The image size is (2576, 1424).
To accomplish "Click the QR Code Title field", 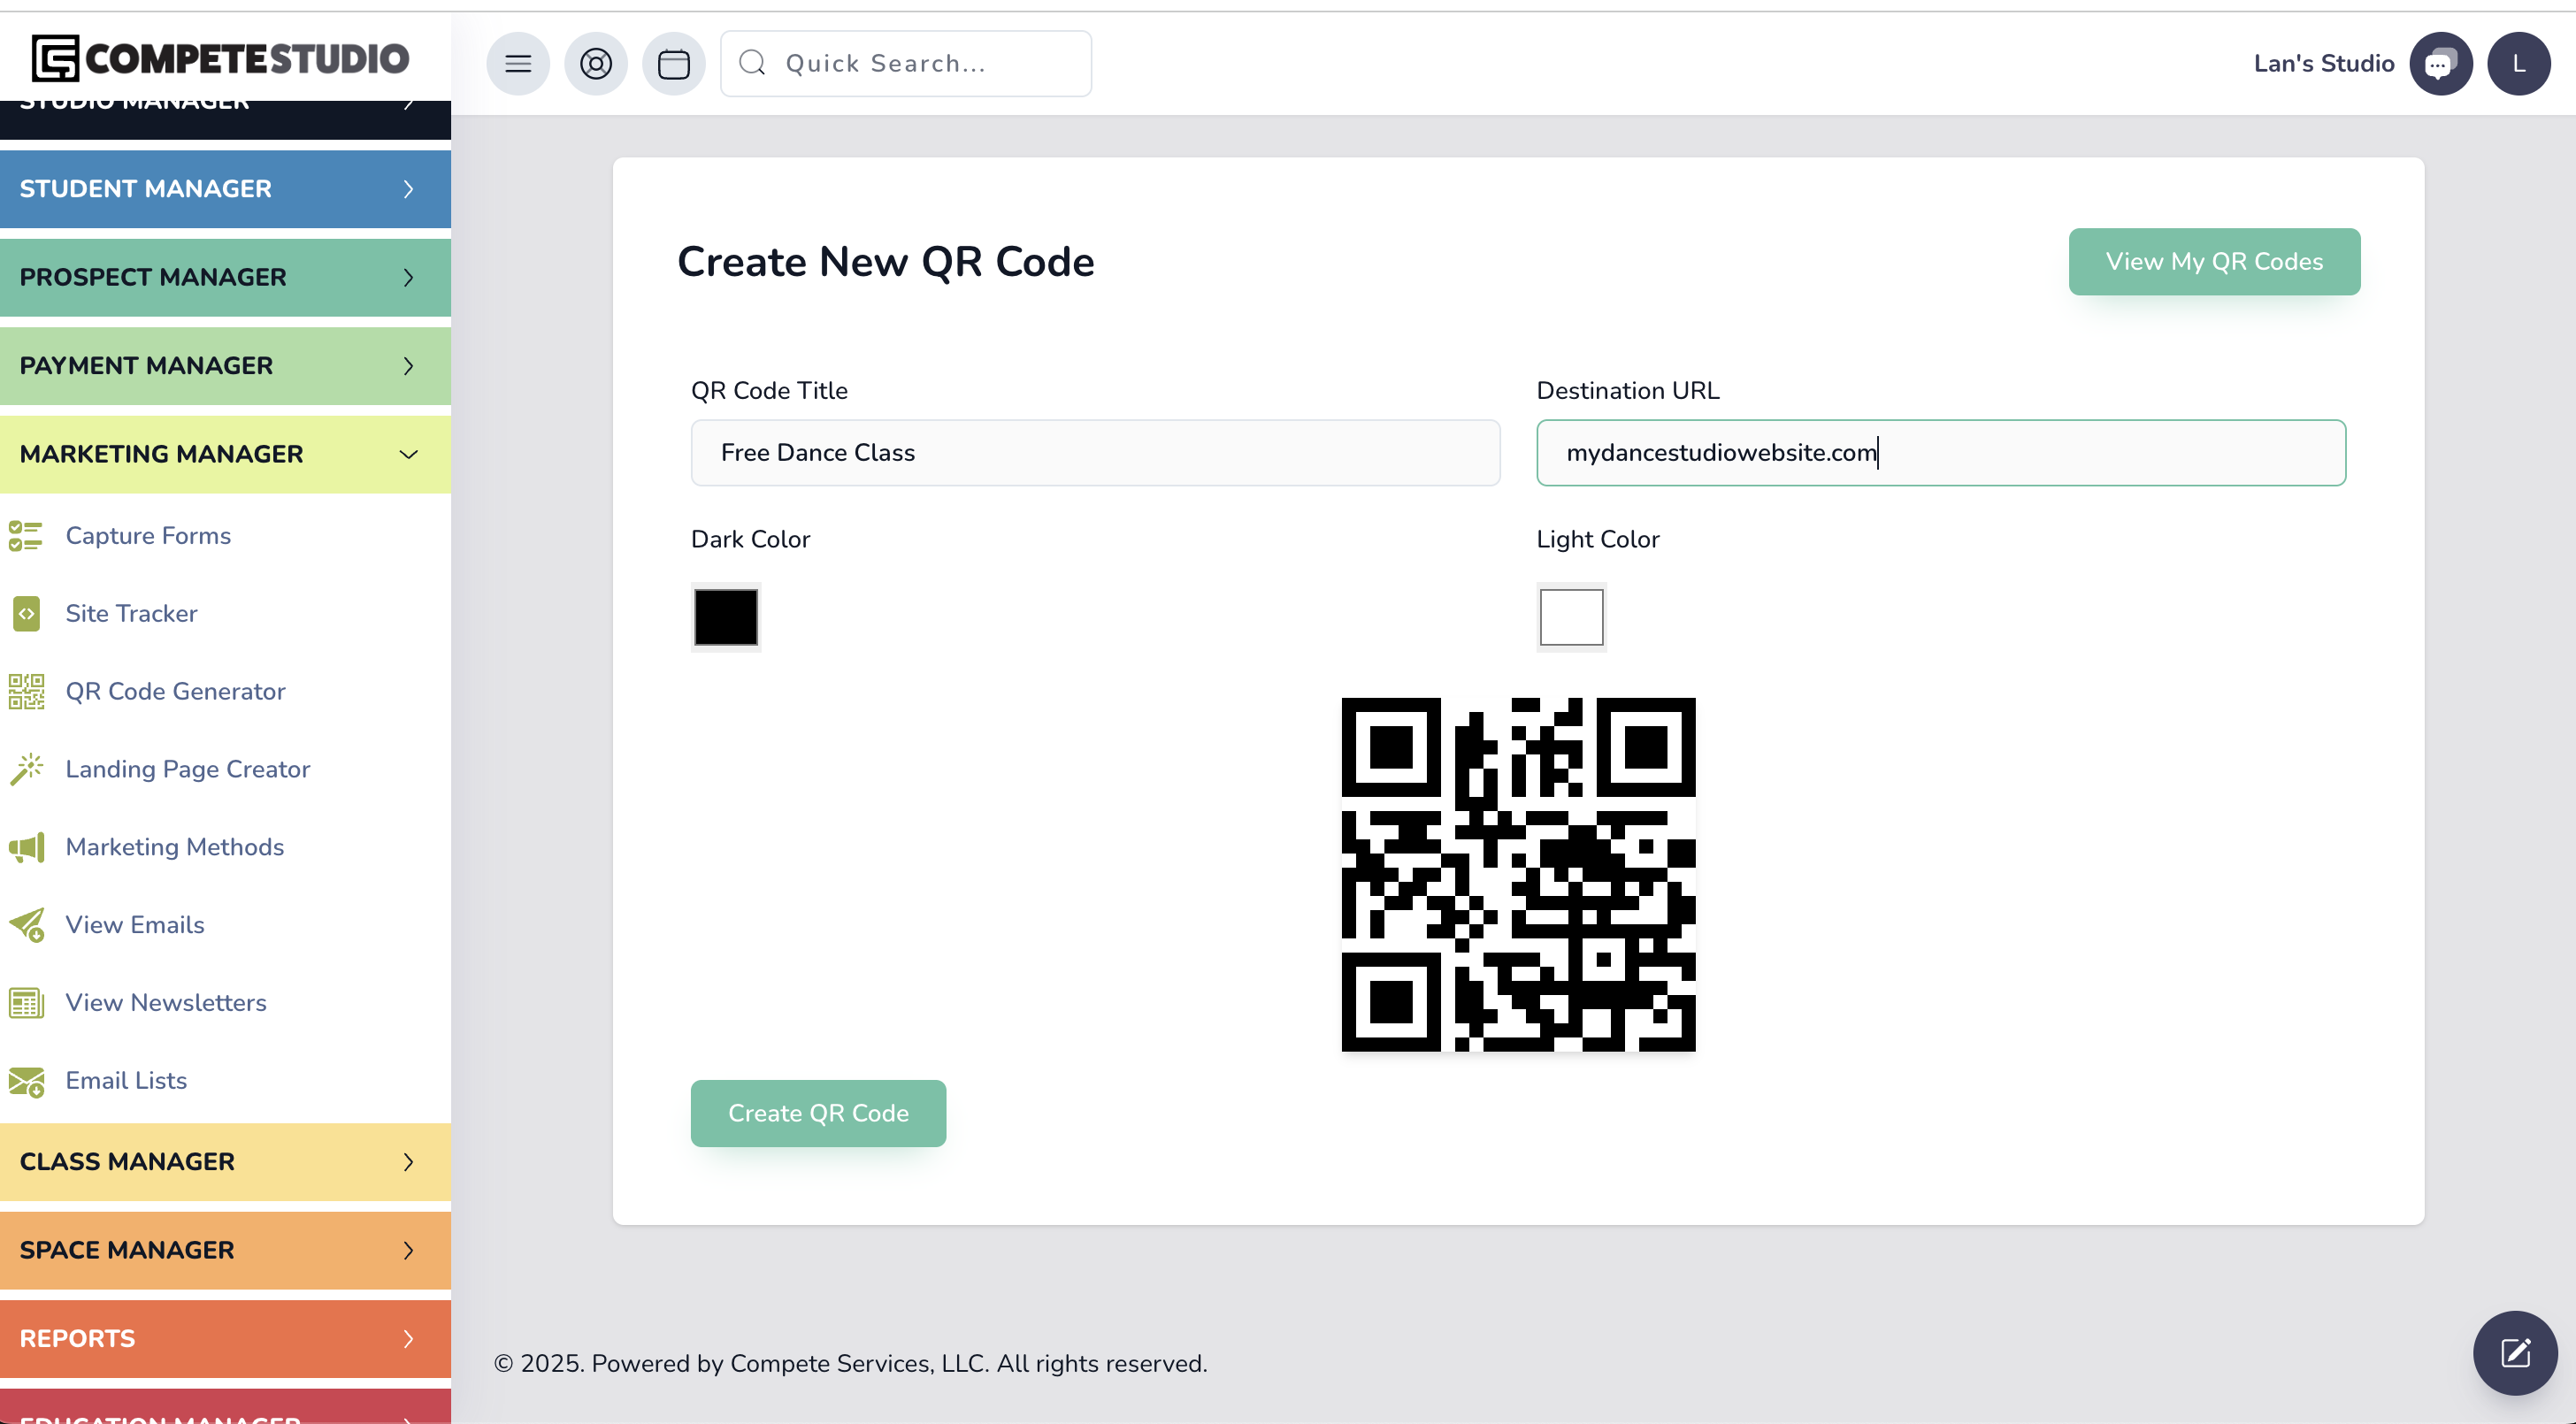I will (x=1095, y=453).
